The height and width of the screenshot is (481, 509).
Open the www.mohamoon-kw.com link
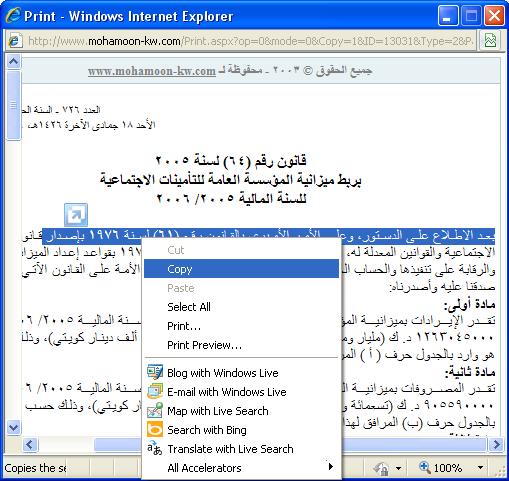tap(152, 71)
